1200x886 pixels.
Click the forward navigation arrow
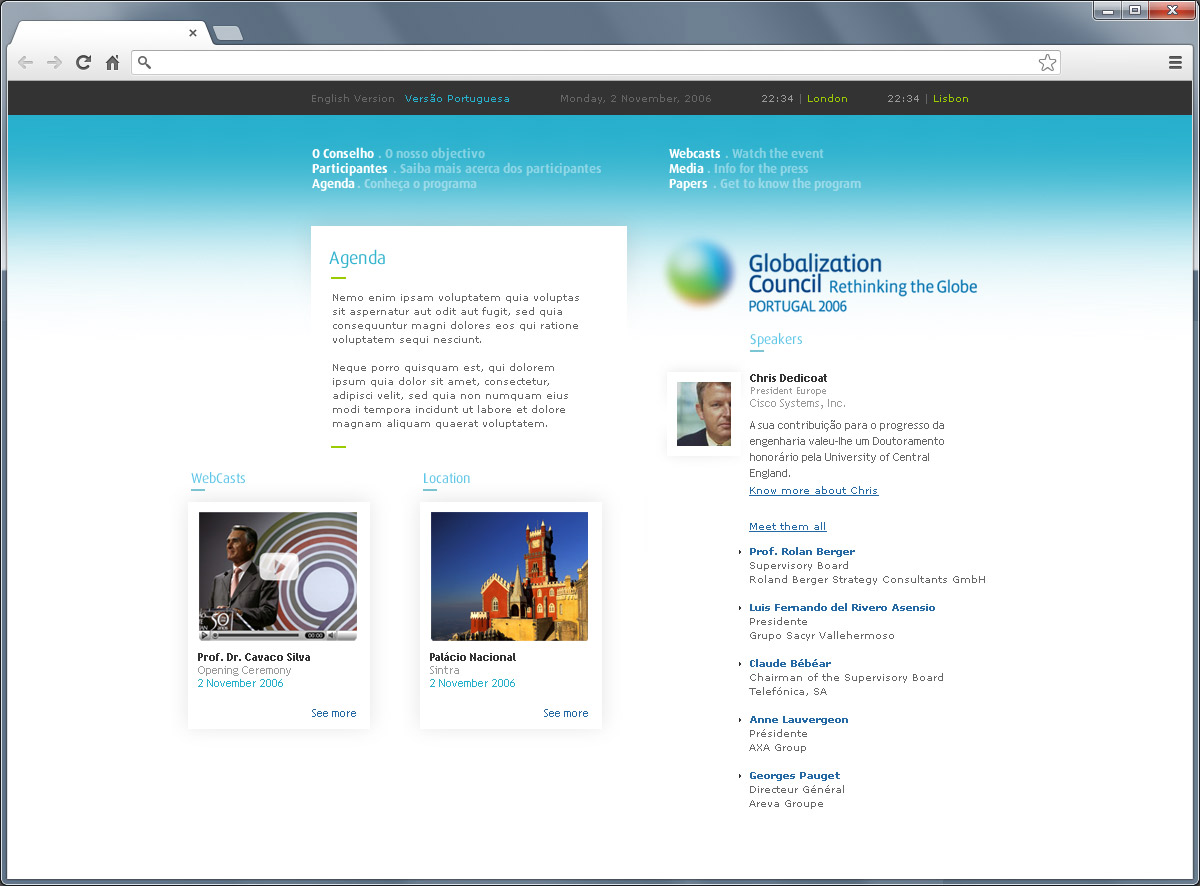click(x=53, y=62)
